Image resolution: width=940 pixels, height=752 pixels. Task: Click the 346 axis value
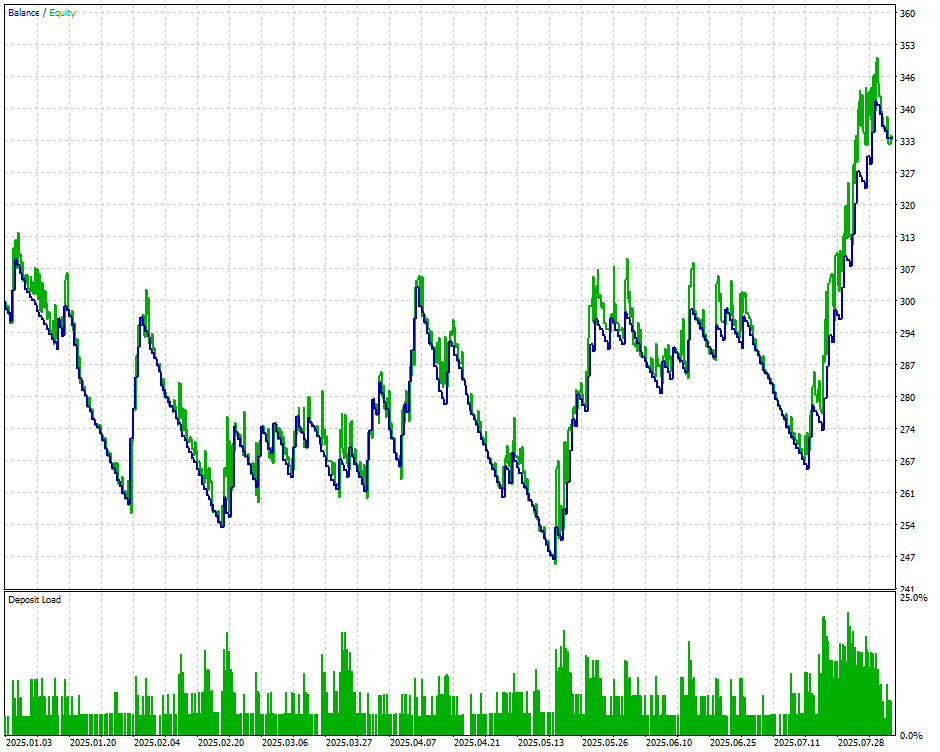coord(908,77)
